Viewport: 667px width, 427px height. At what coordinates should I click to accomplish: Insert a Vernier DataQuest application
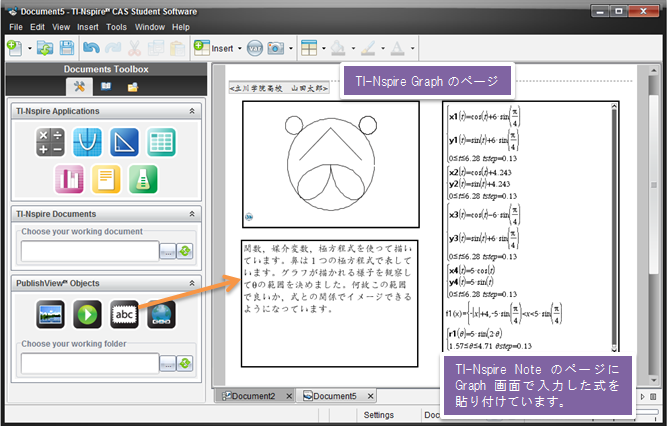pyautogui.click(x=143, y=179)
